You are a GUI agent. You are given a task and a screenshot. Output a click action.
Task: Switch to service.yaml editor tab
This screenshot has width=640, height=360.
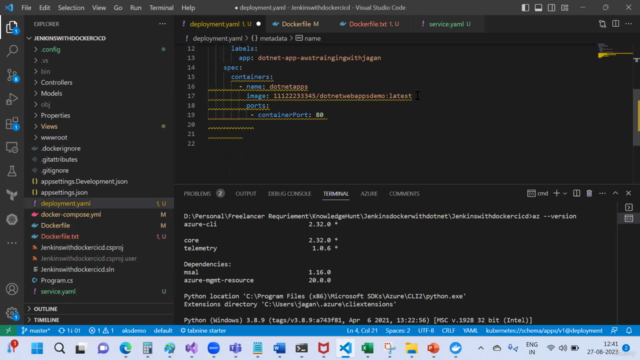[449, 24]
